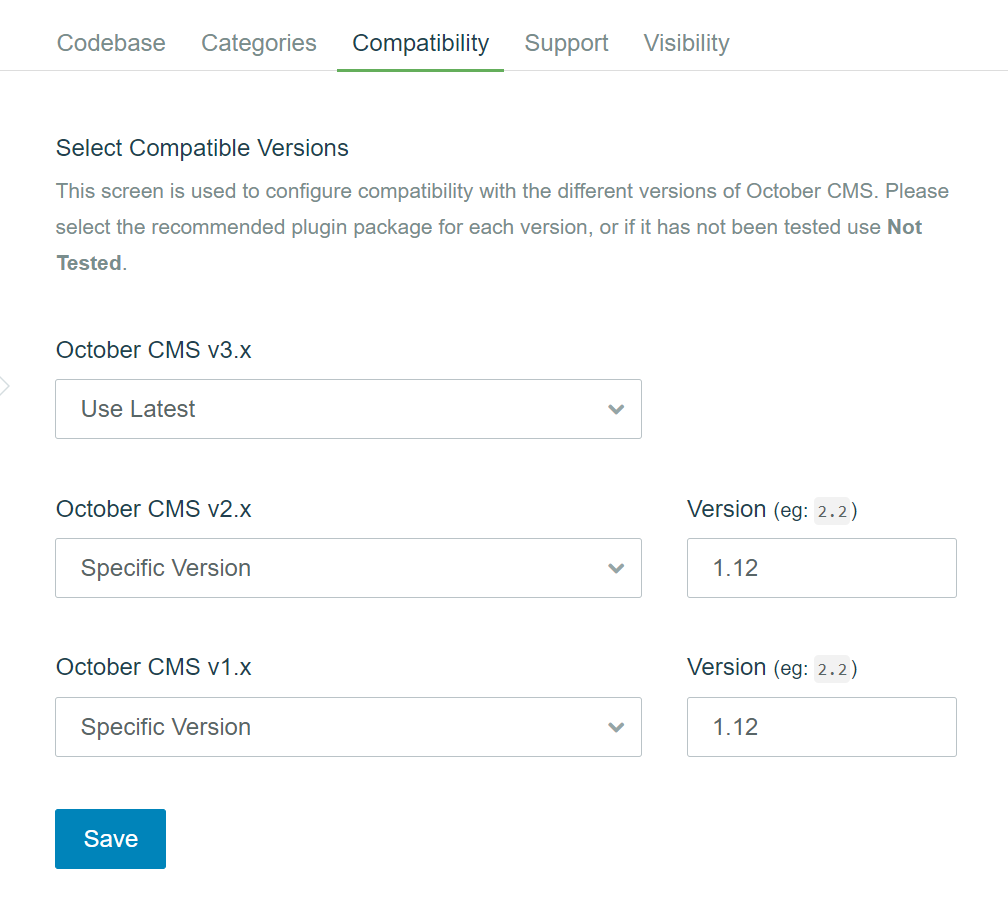Open the October CMS v2.x Specific Version dropdown

[x=348, y=568]
